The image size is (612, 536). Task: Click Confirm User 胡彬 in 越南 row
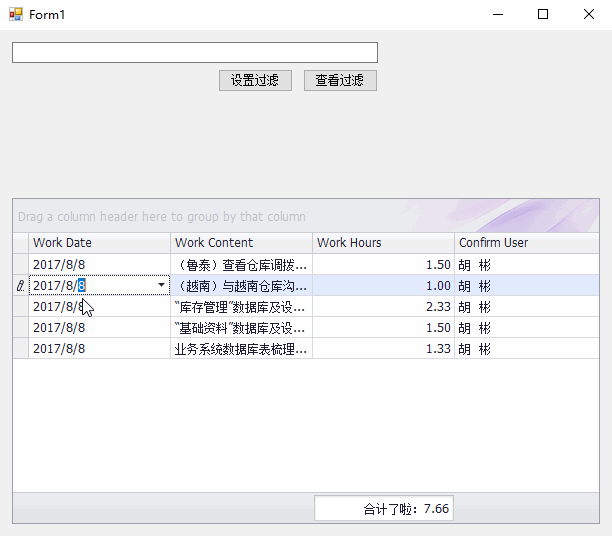[x=527, y=286]
